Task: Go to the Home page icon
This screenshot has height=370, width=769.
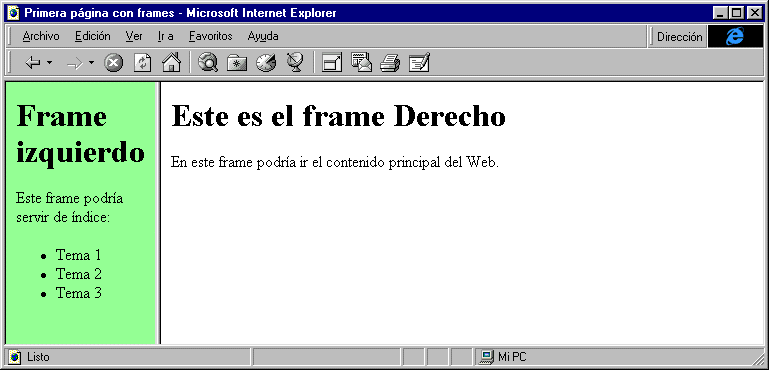Action: (x=171, y=63)
